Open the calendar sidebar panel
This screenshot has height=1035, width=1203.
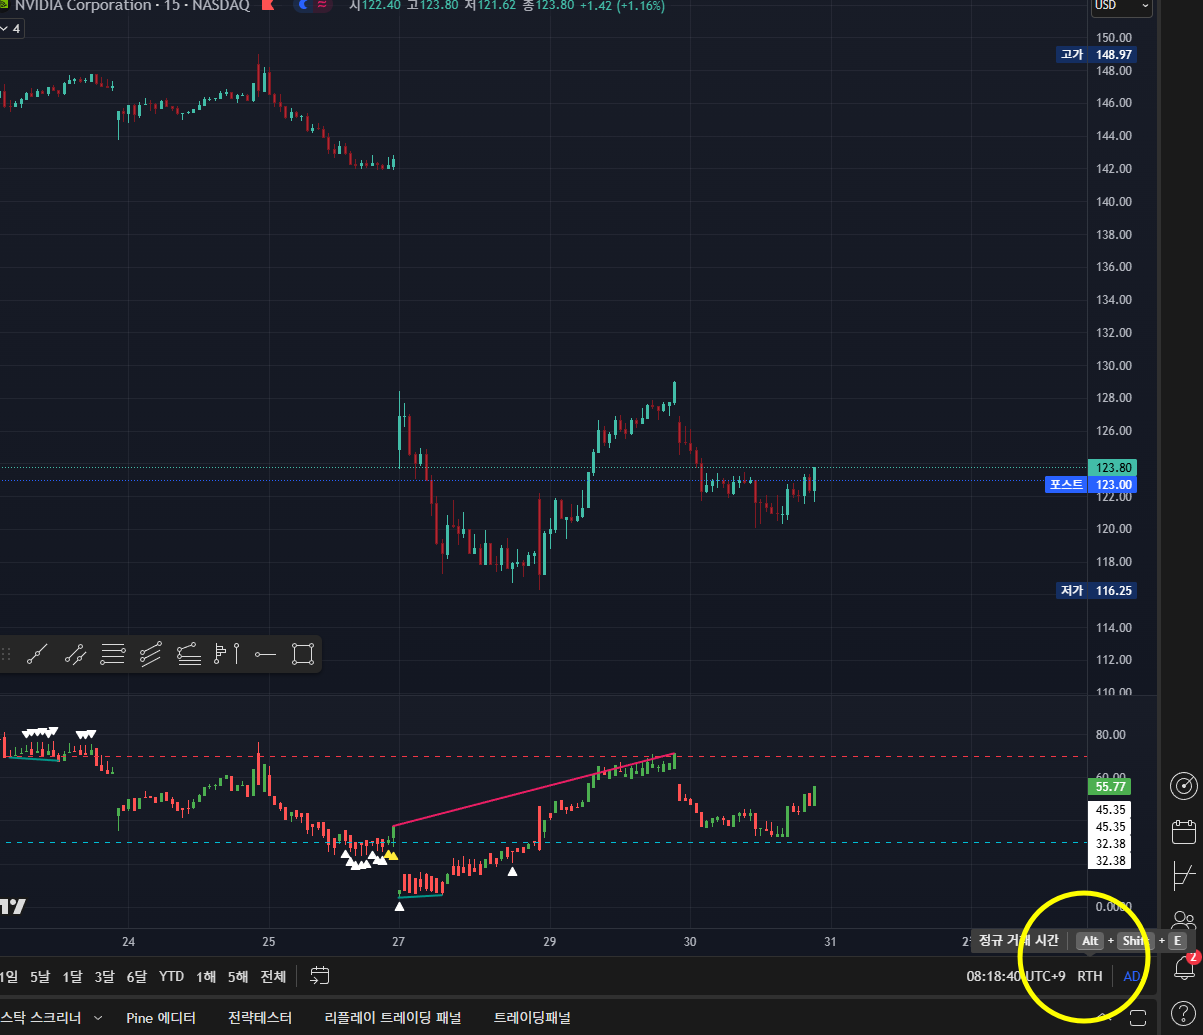[1184, 831]
